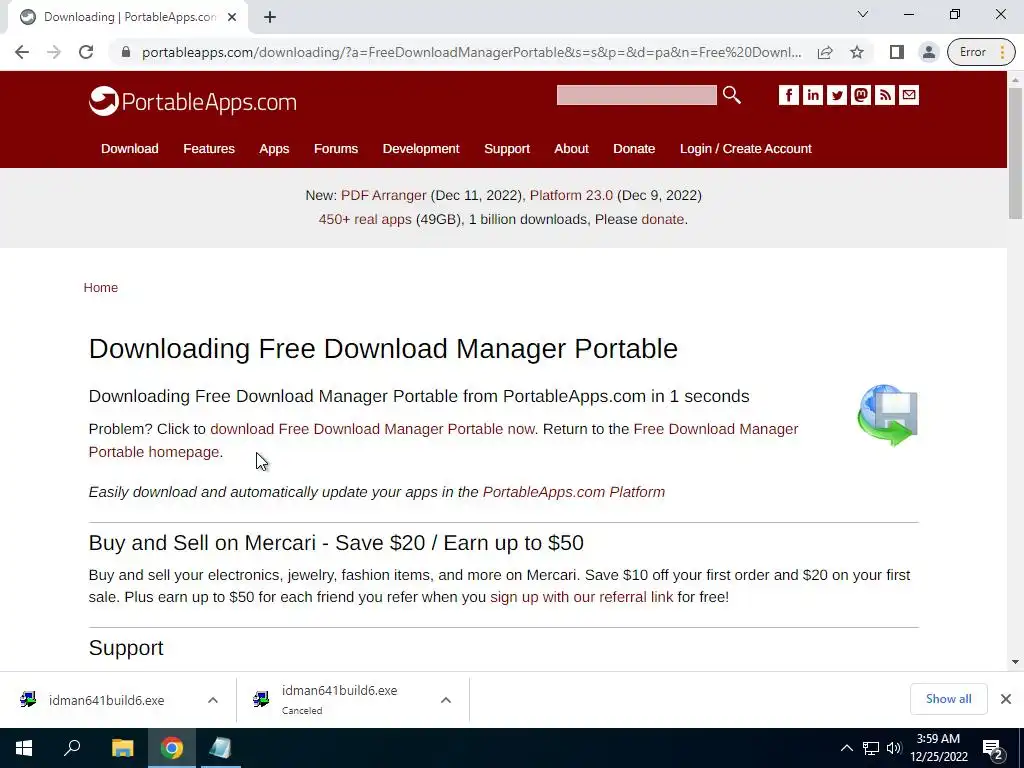Image resolution: width=1024 pixels, height=768 pixels.
Task: Click sign up with our referral link
Action: point(581,598)
